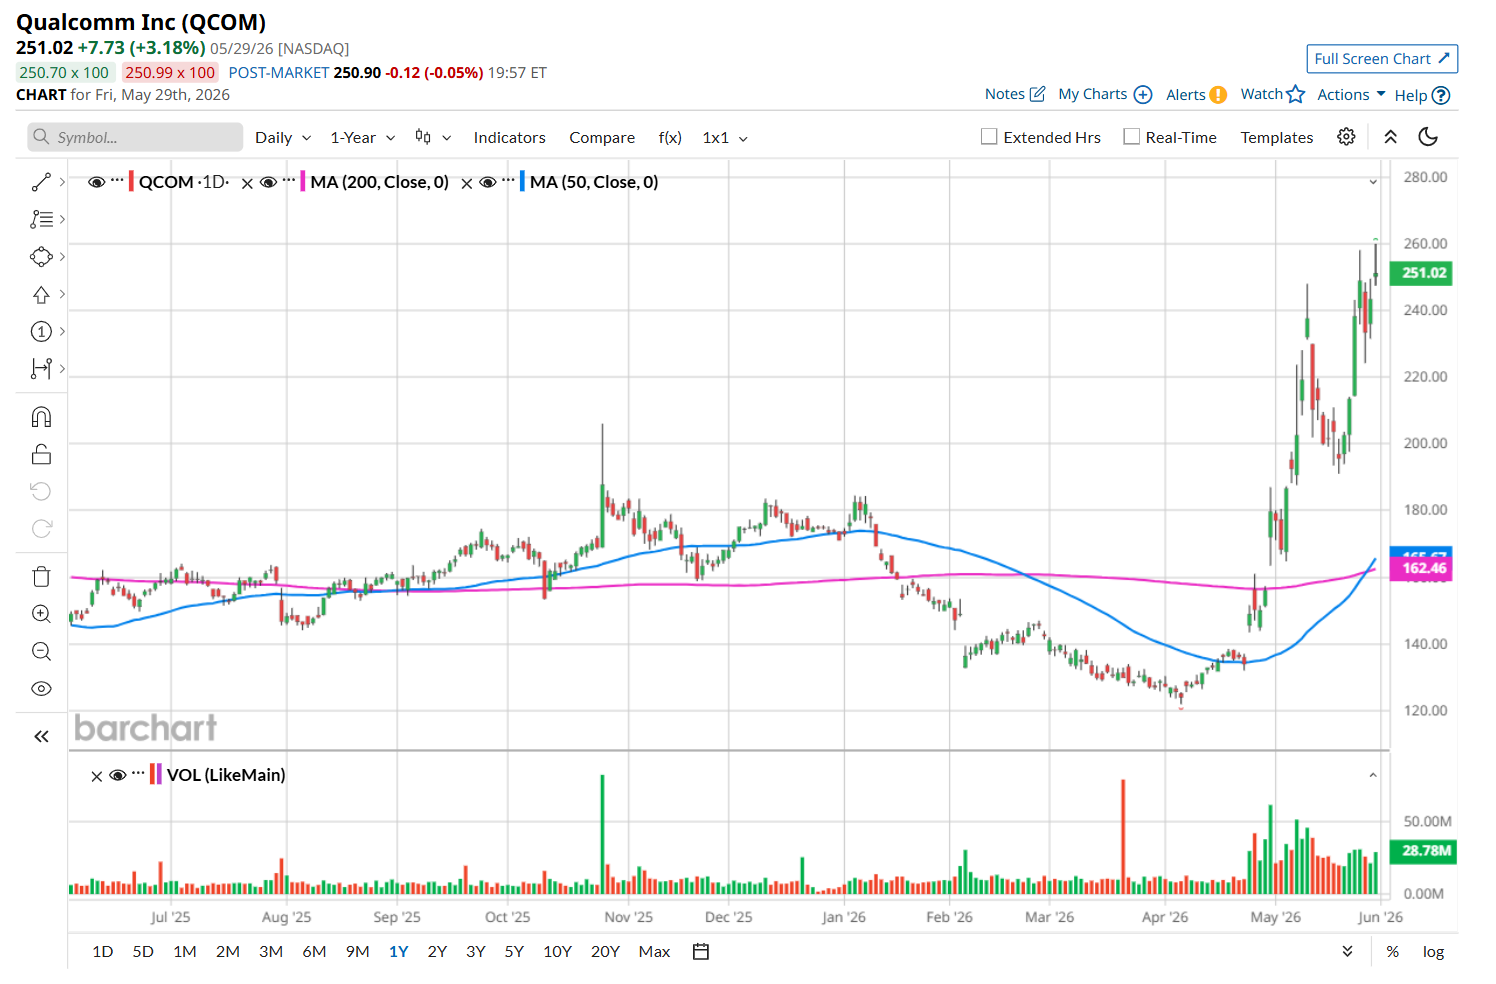This screenshot has height=984, width=1496.
Task: Expand the 1-Year period dropdown
Action: [363, 138]
